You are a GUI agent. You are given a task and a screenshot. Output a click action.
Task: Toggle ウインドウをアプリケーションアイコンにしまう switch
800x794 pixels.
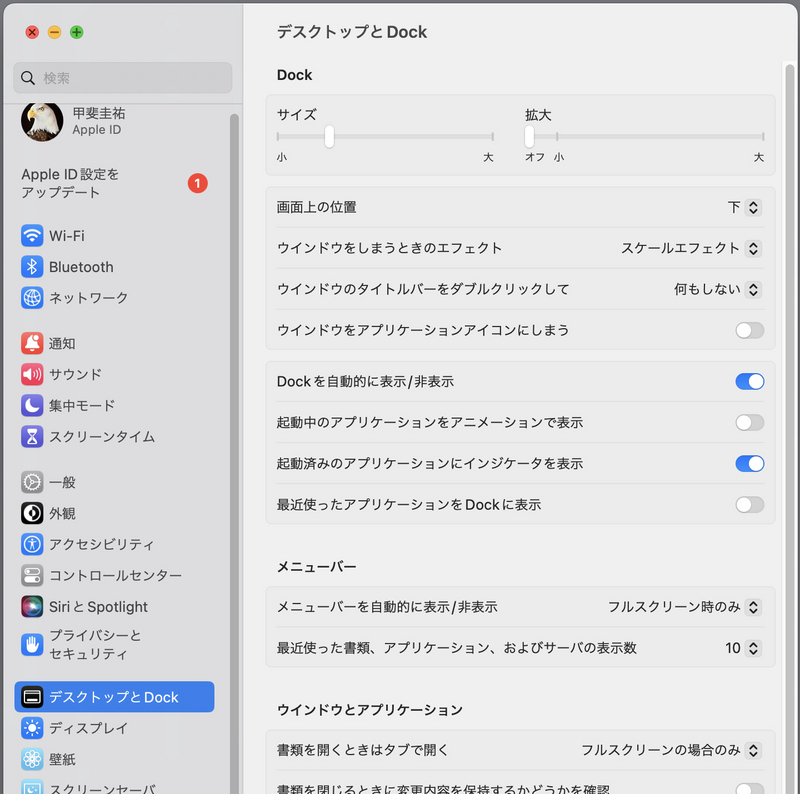click(749, 330)
